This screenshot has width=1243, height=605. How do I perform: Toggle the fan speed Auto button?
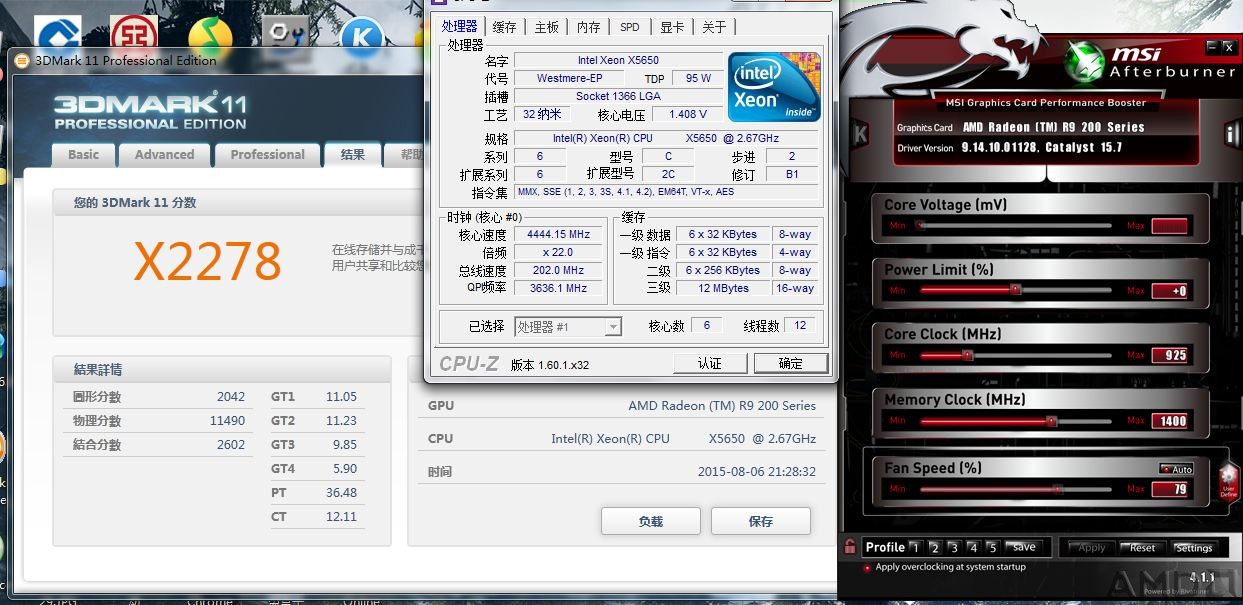tap(1176, 469)
